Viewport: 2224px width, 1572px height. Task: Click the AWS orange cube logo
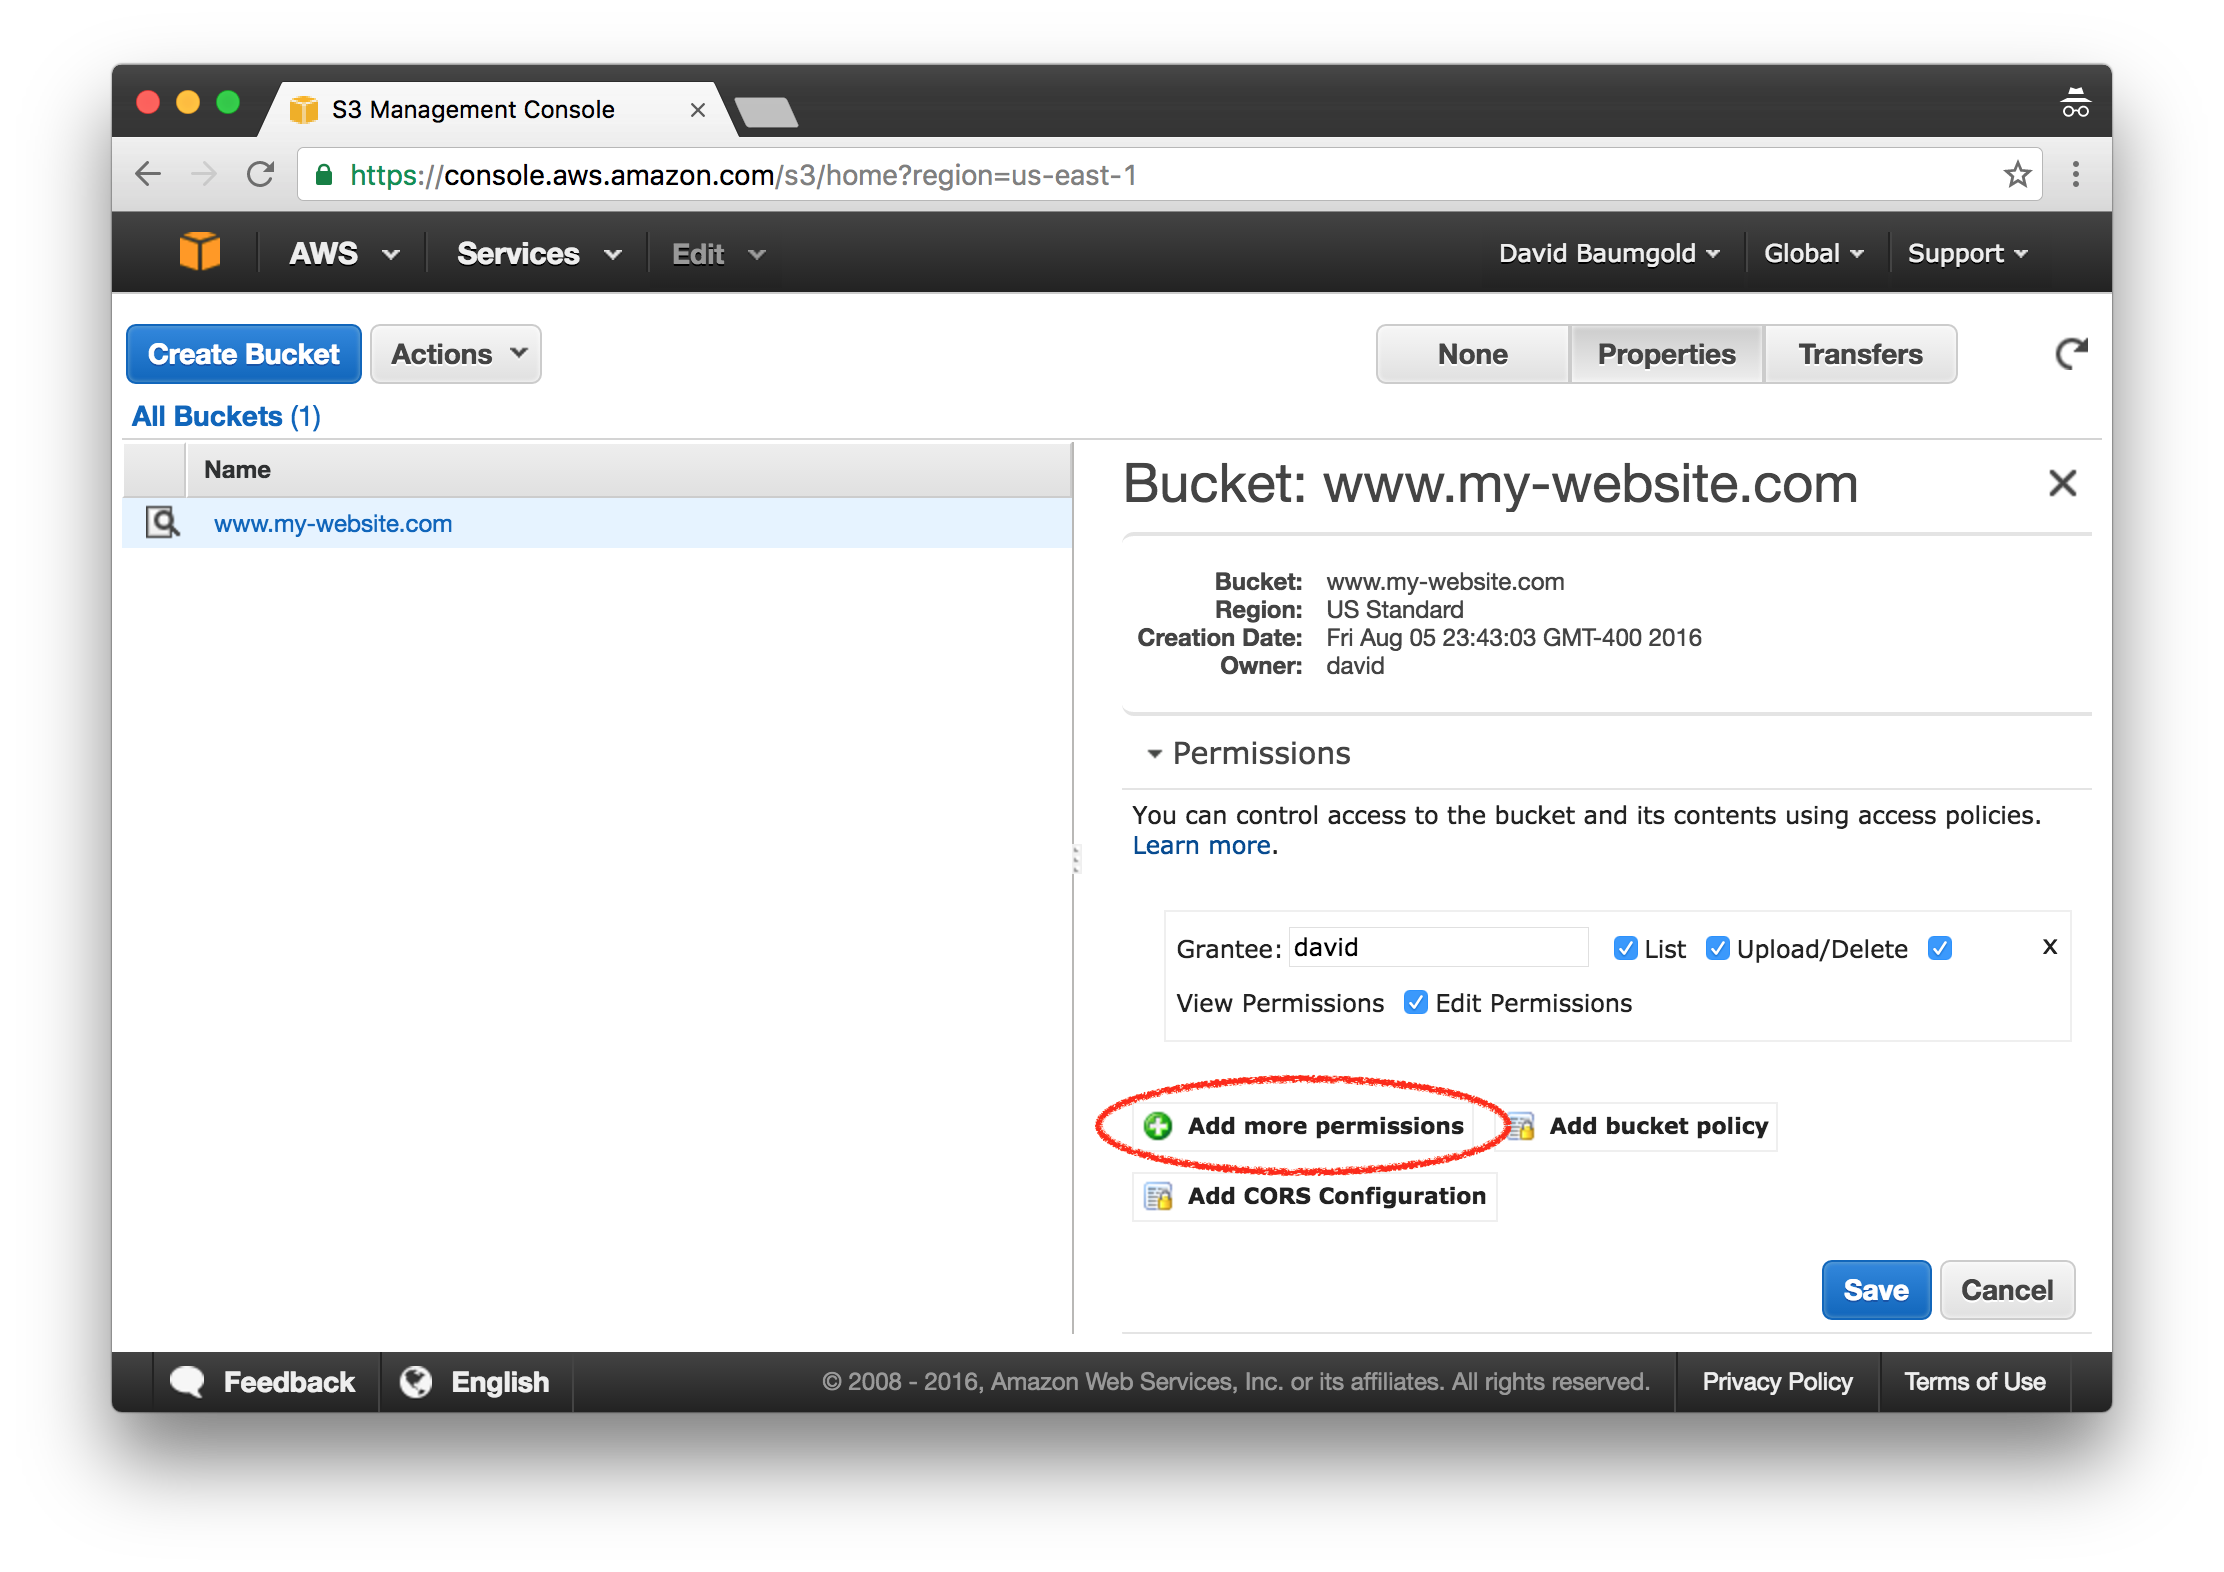click(199, 252)
